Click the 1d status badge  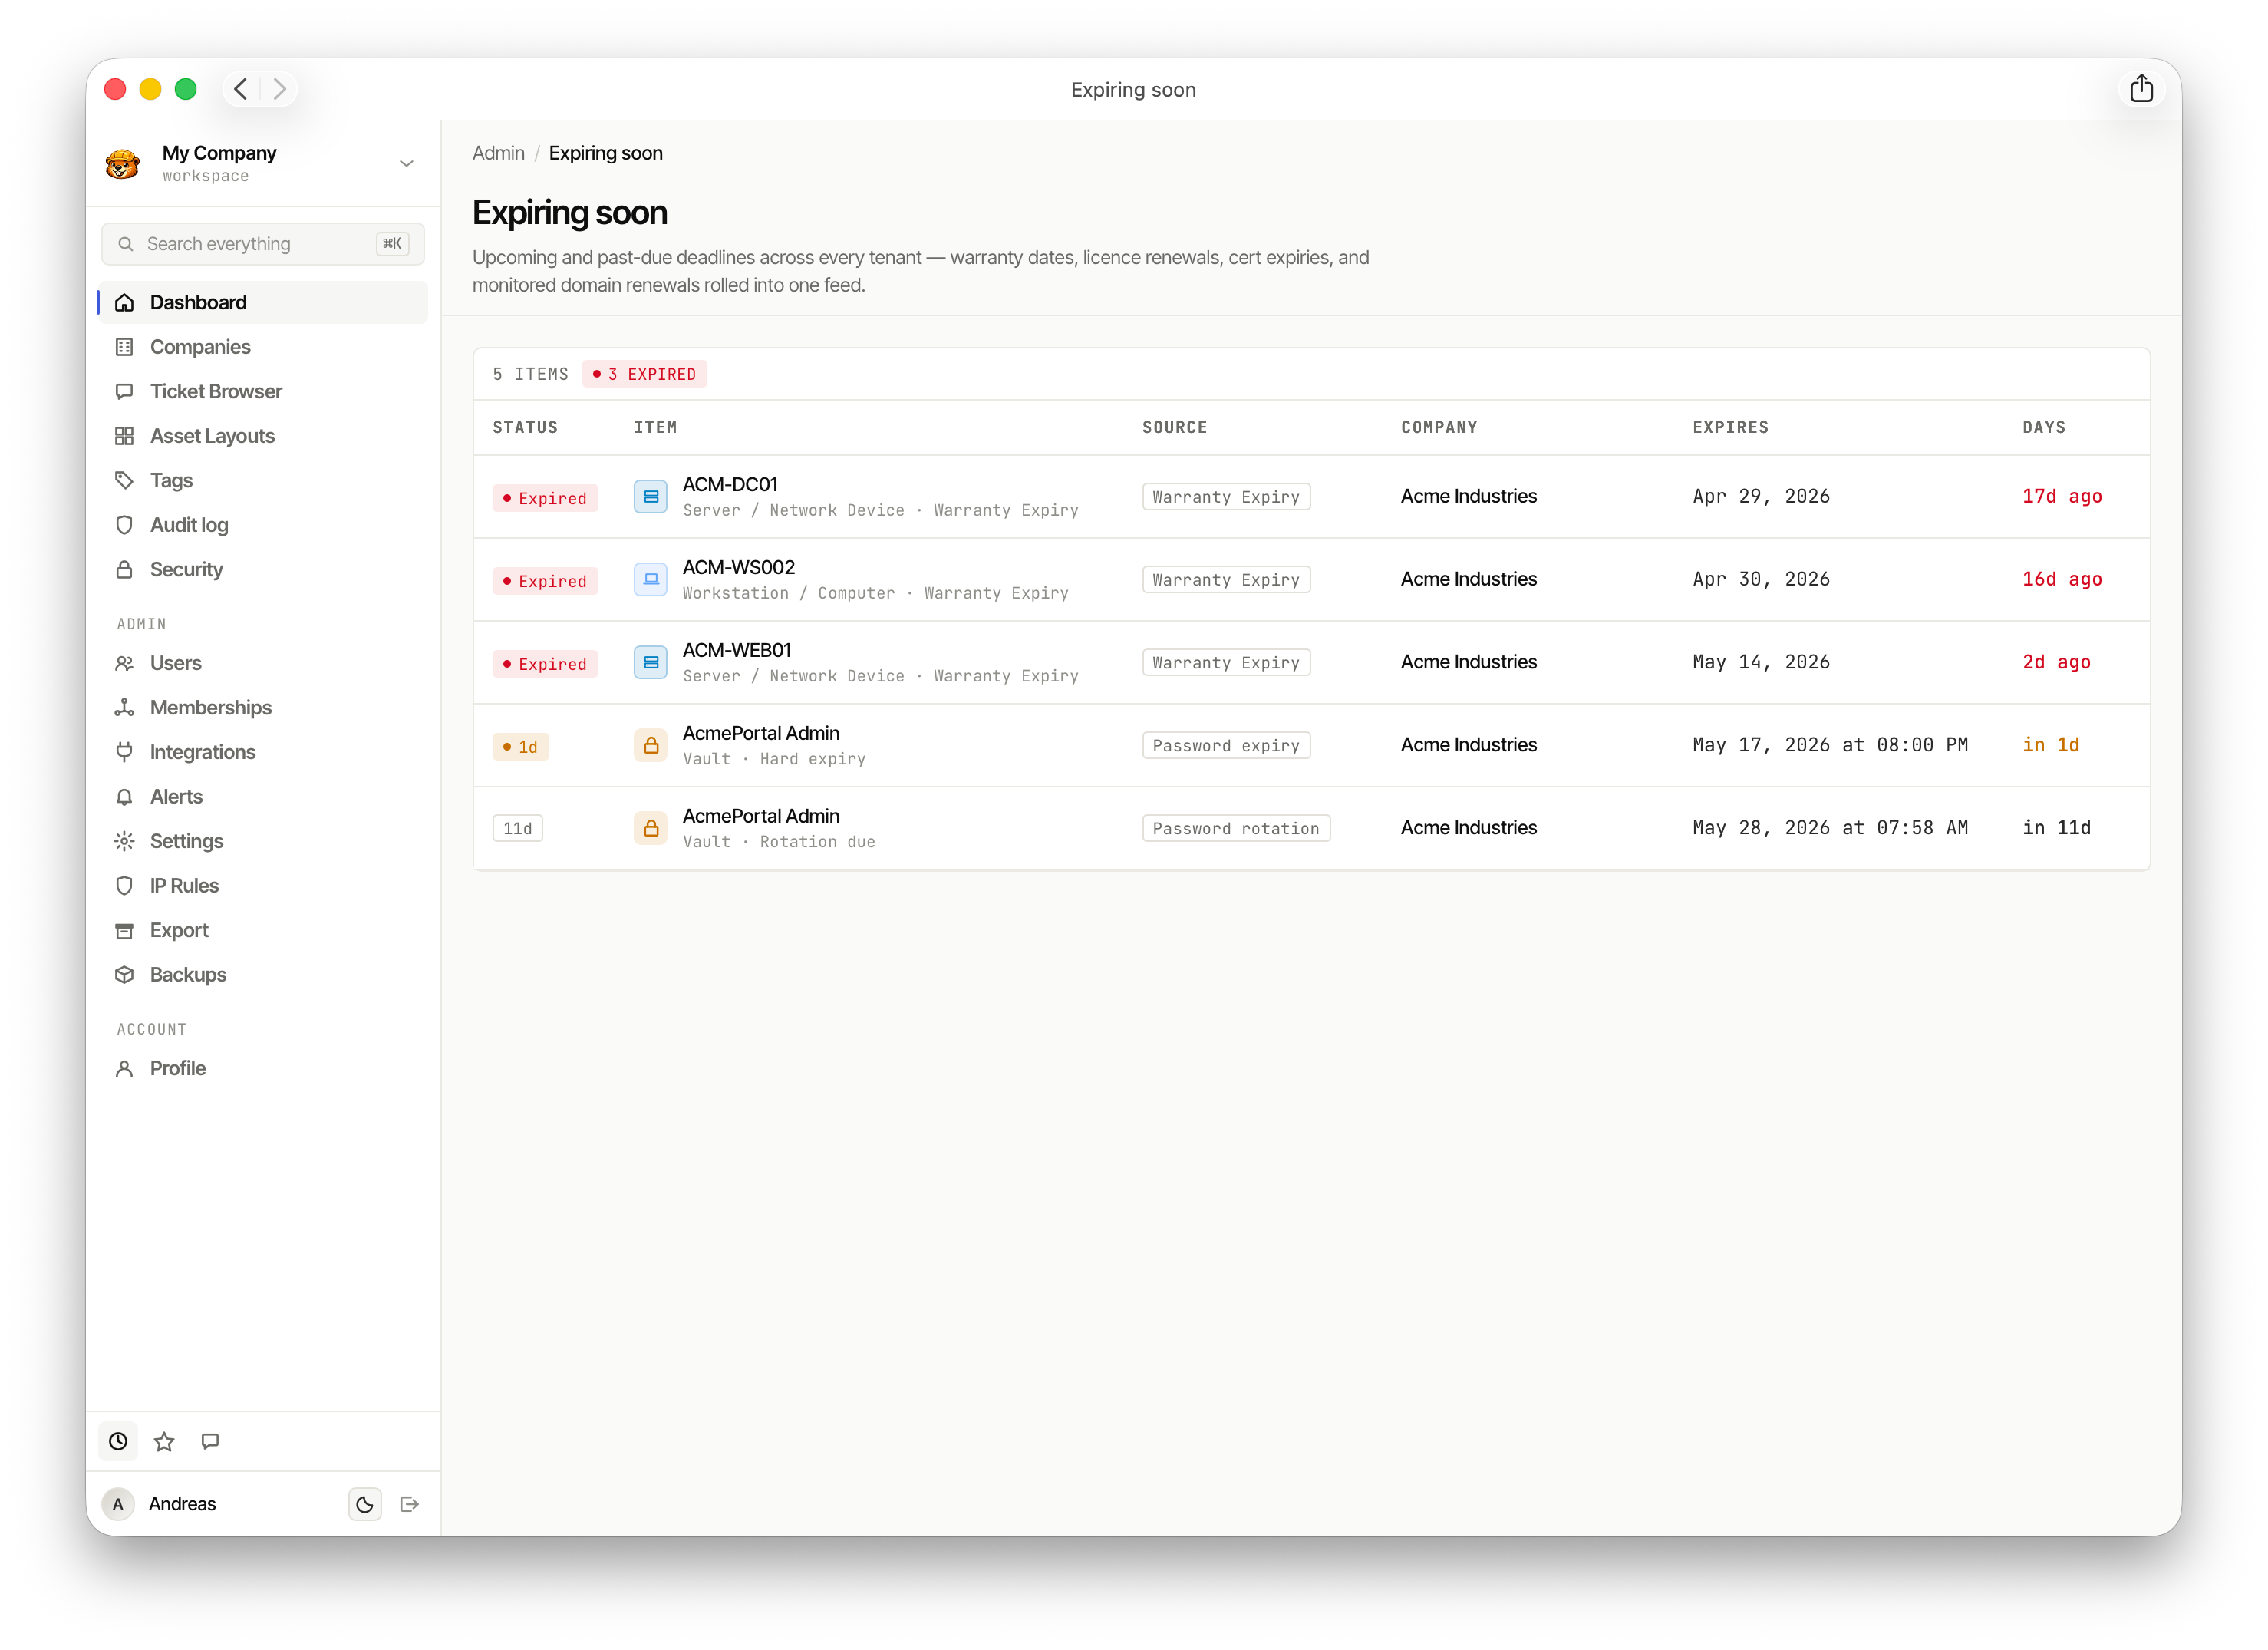coord(520,747)
